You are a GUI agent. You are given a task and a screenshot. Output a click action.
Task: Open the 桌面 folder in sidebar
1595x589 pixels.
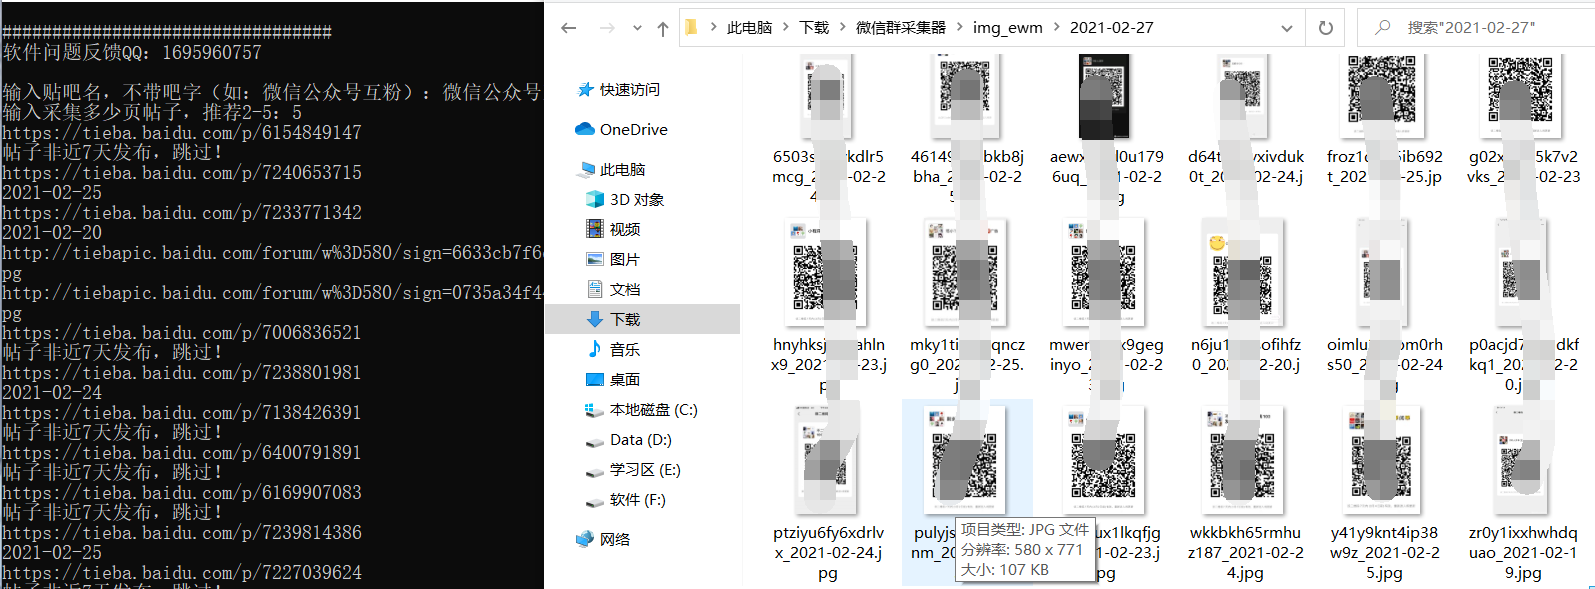(613, 380)
